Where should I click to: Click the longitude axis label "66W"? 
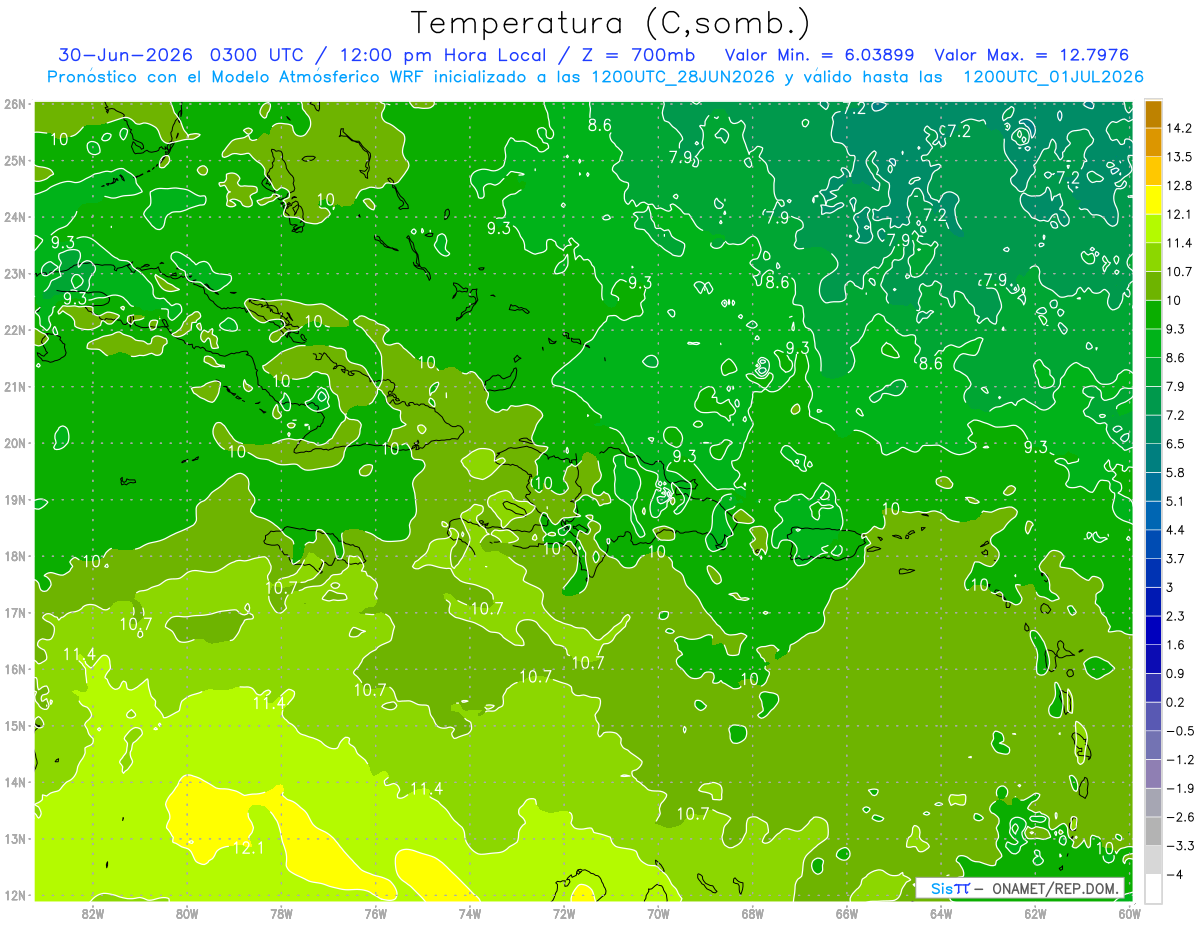pyautogui.click(x=847, y=912)
